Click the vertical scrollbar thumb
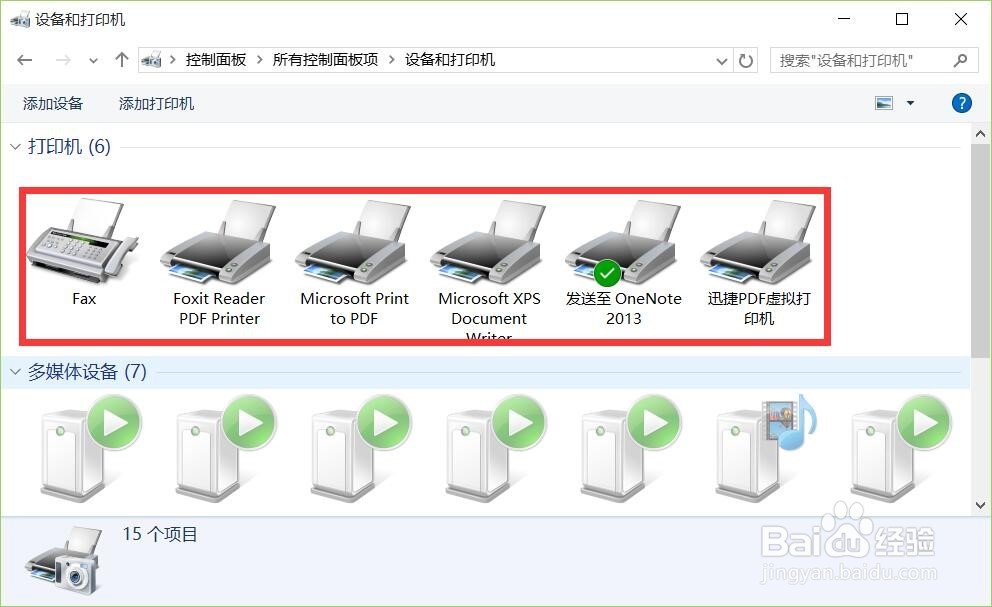 click(x=981, y=251)
